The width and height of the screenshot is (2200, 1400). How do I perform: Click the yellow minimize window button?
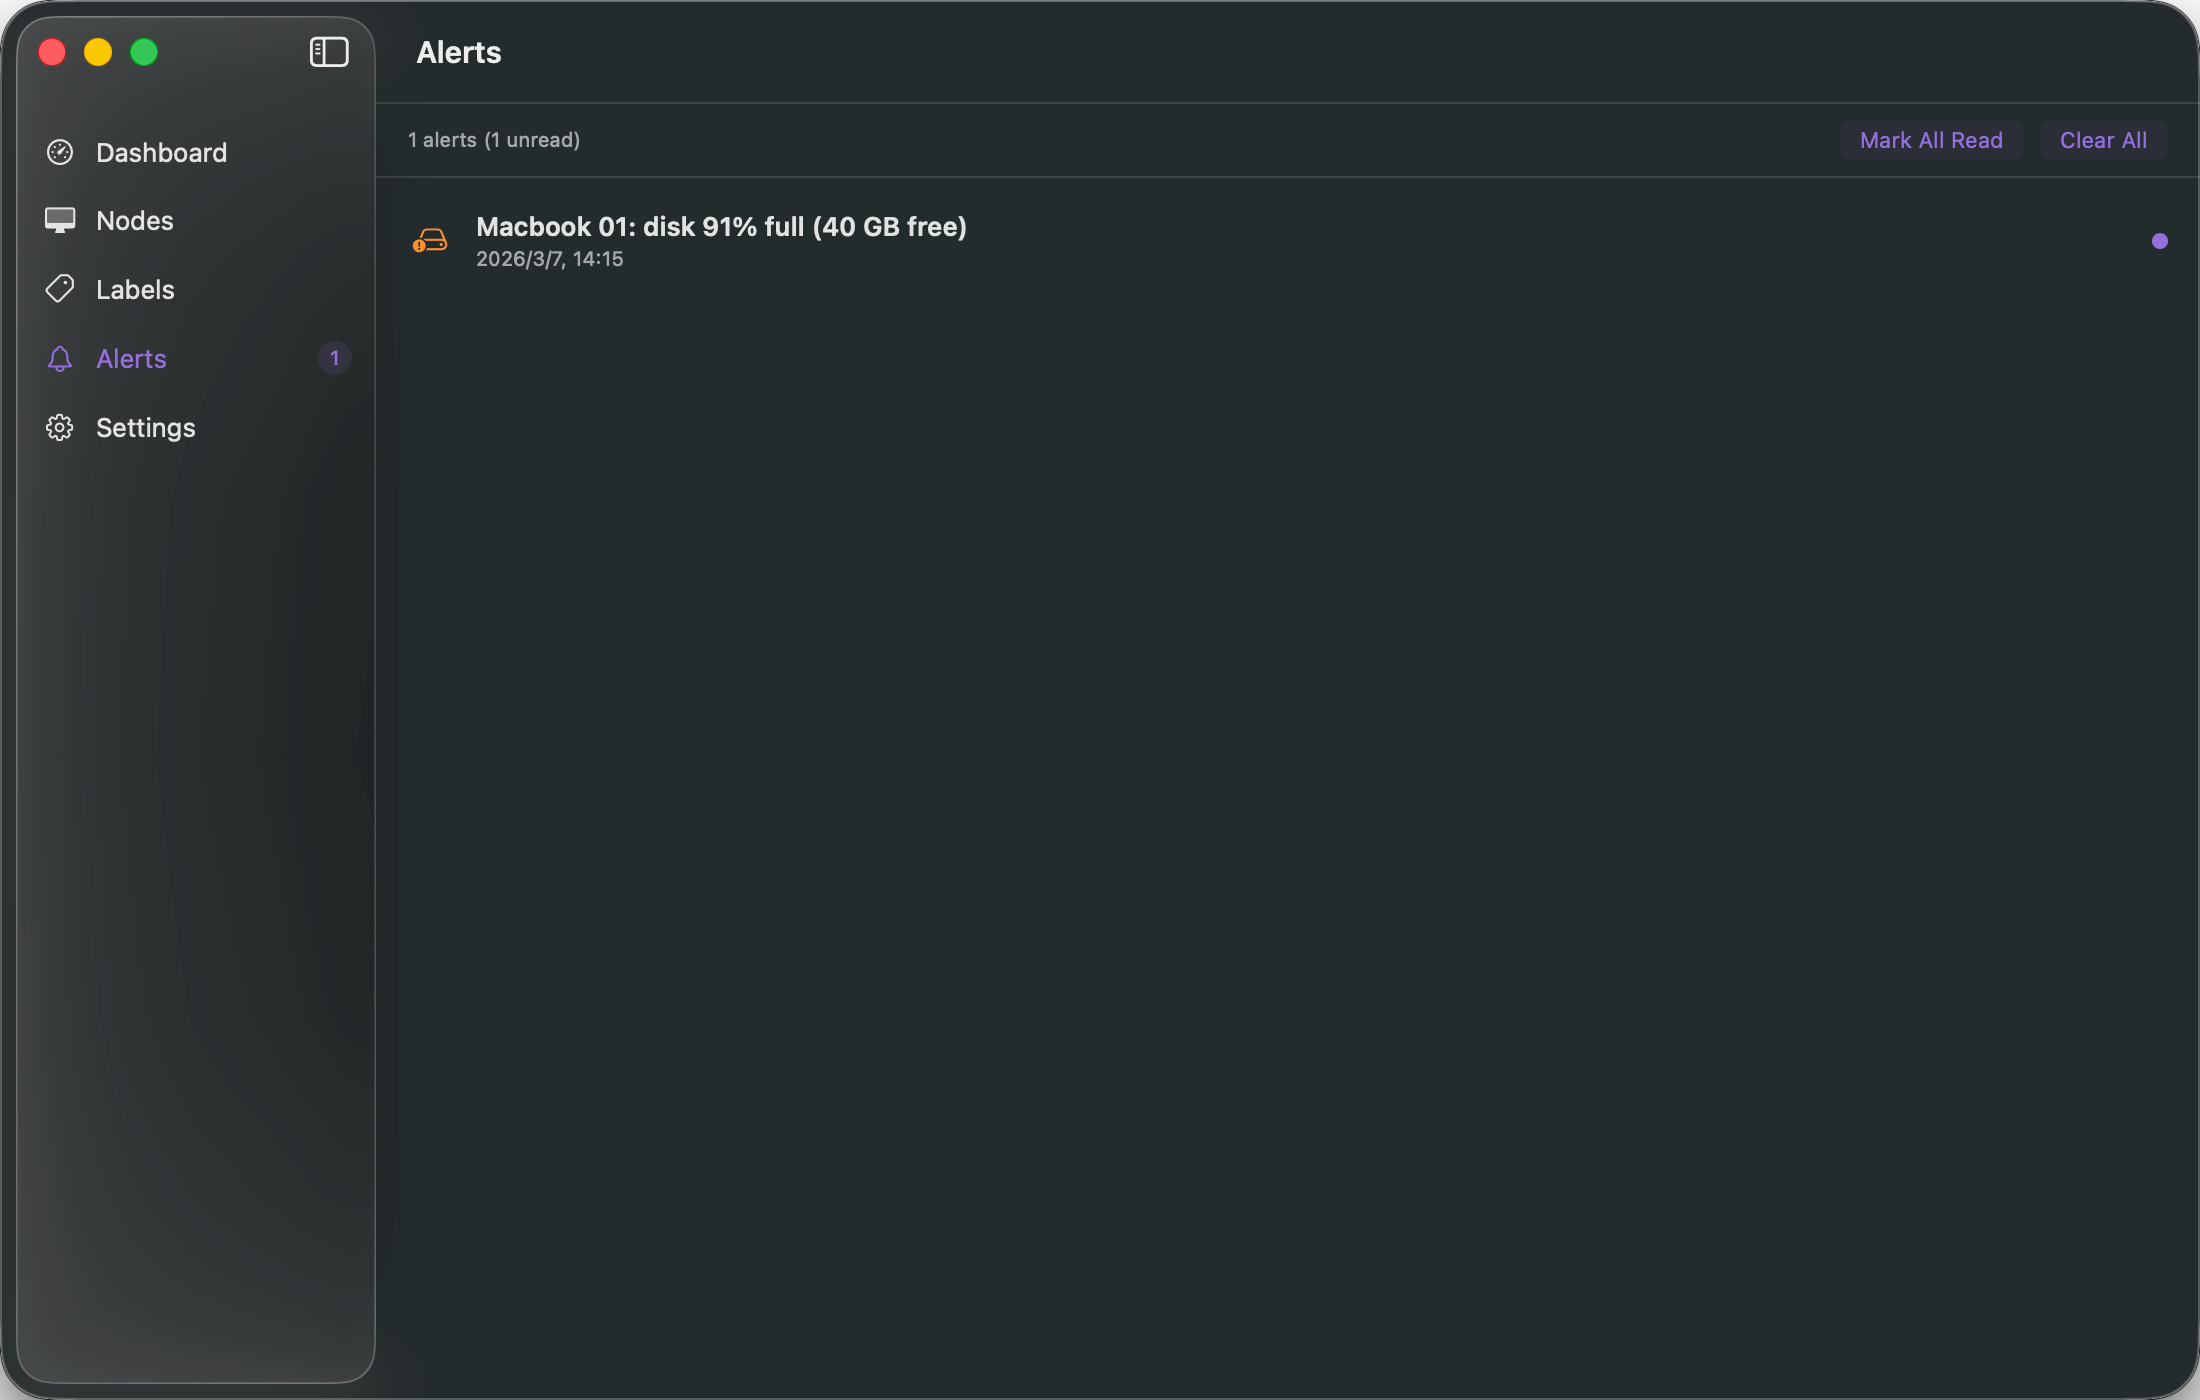click(98, 52)
